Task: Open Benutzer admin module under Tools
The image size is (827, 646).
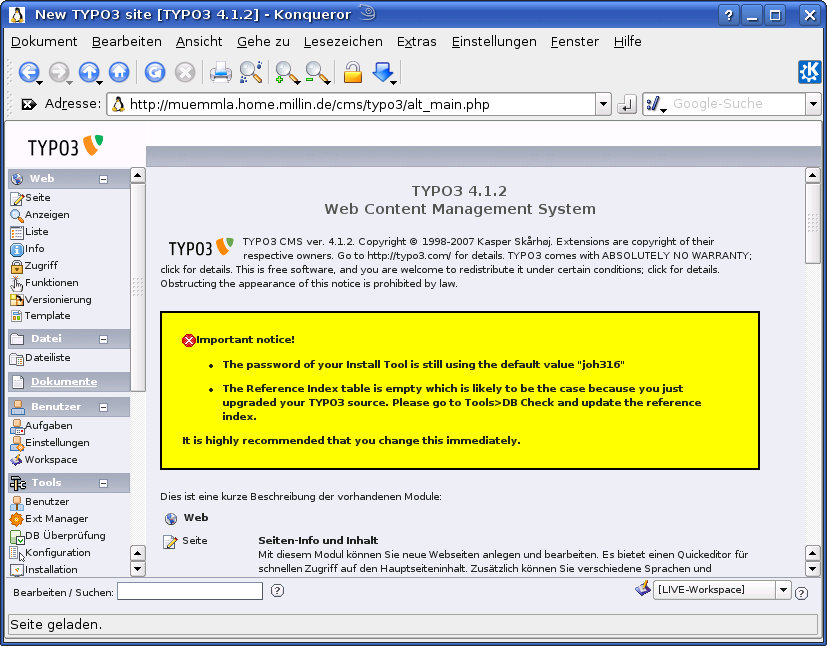Action: tap(40, 502)
